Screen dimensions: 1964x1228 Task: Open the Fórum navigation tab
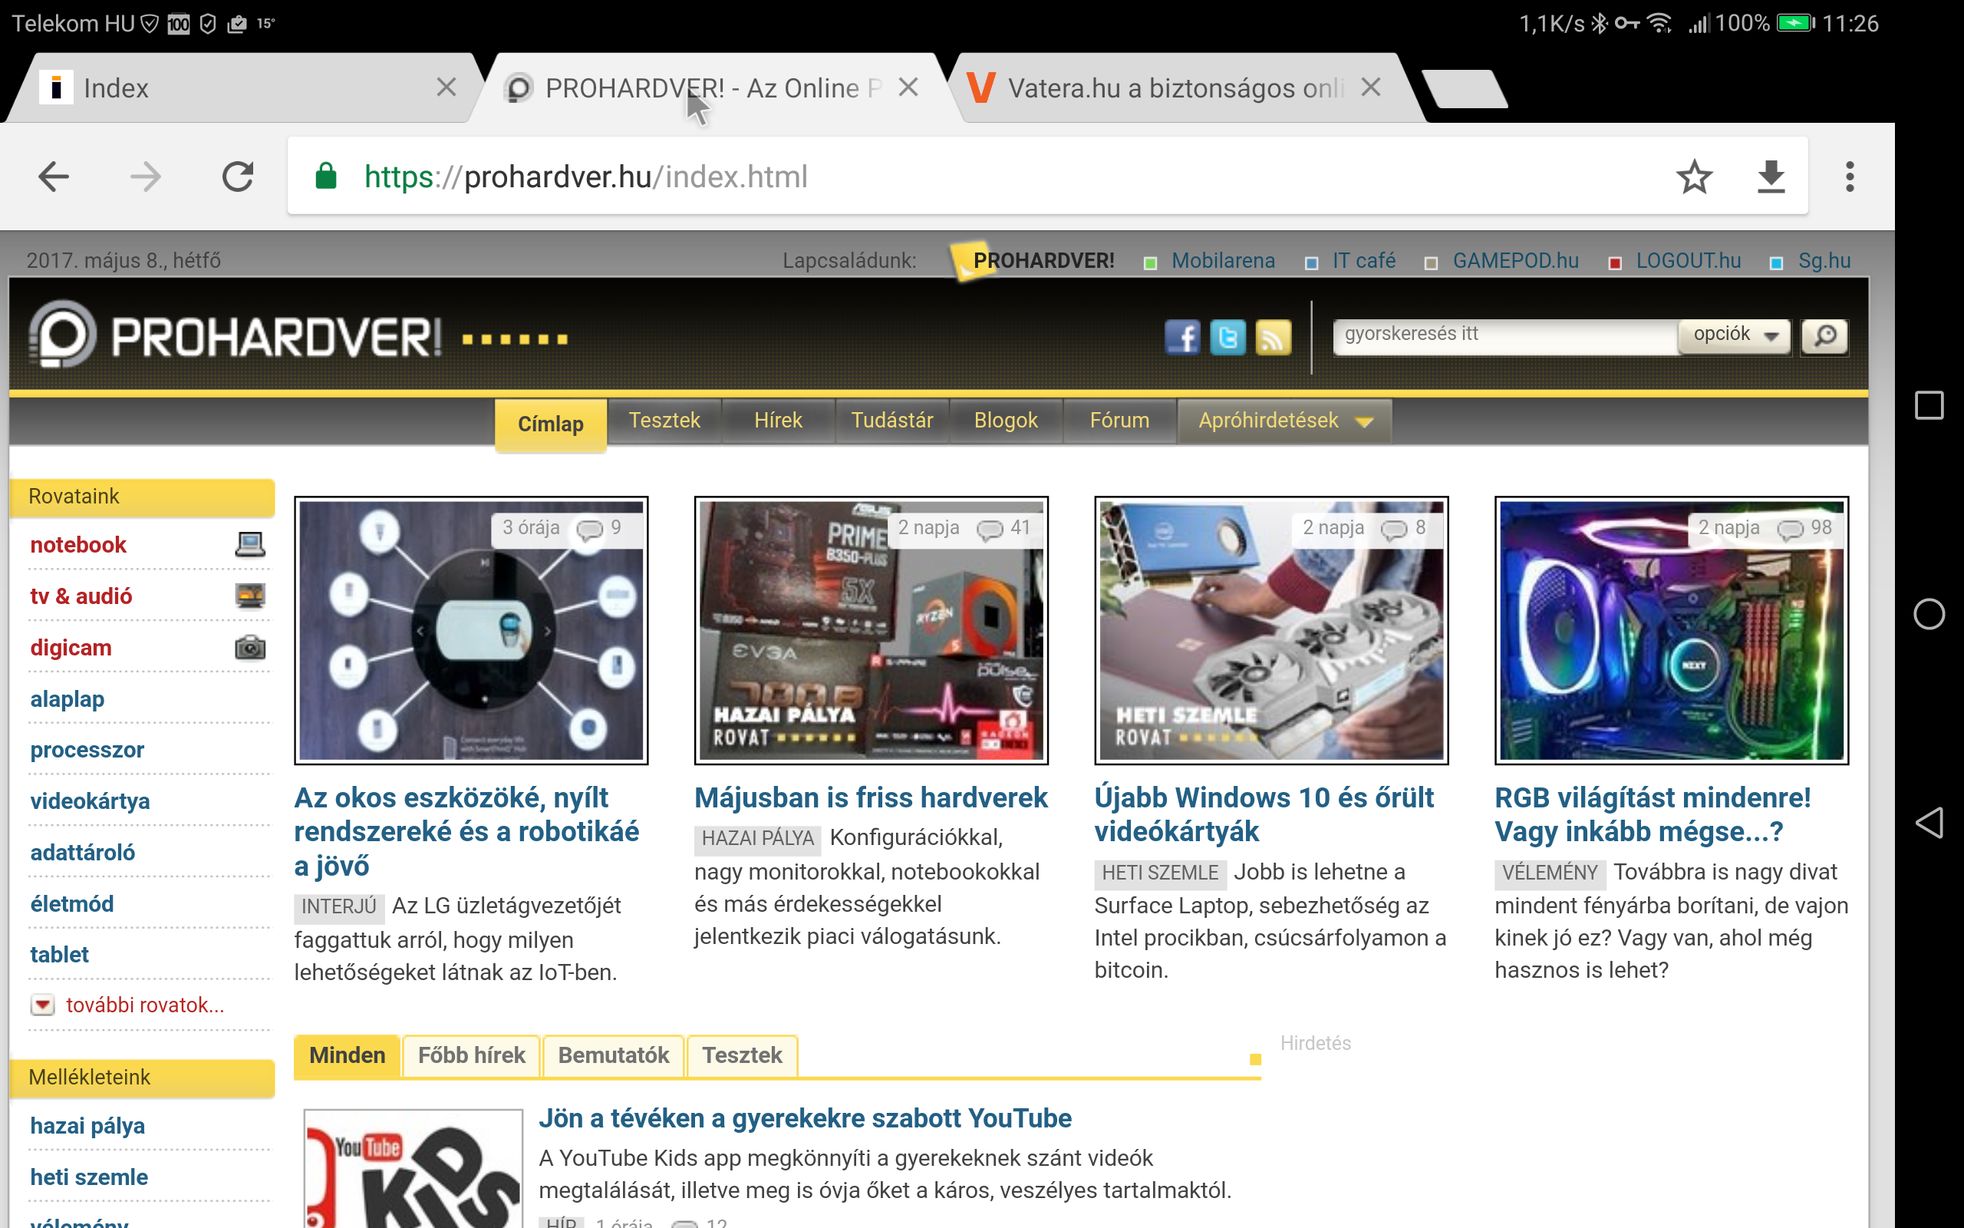tap(1119, 421)
